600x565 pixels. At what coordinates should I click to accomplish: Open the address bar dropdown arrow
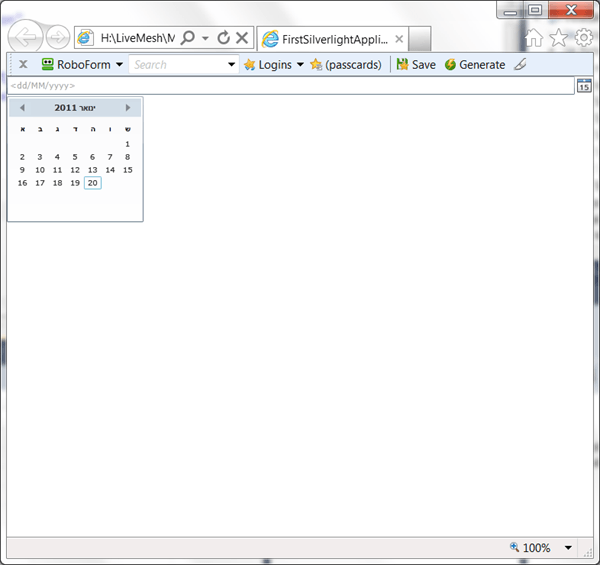click(205, 38)
